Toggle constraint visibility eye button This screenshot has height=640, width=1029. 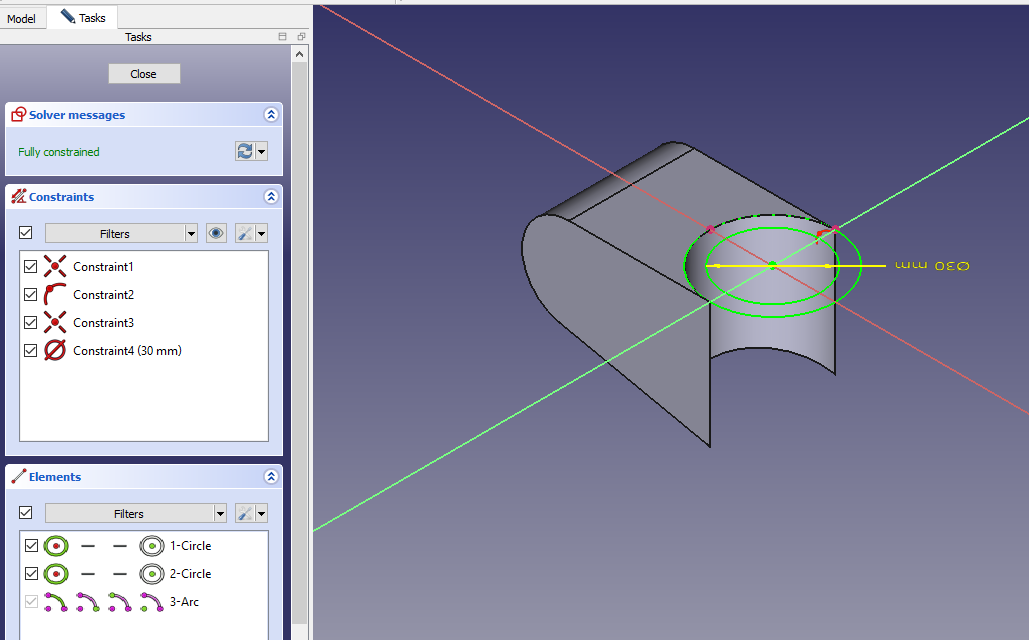tap(216, 233)
